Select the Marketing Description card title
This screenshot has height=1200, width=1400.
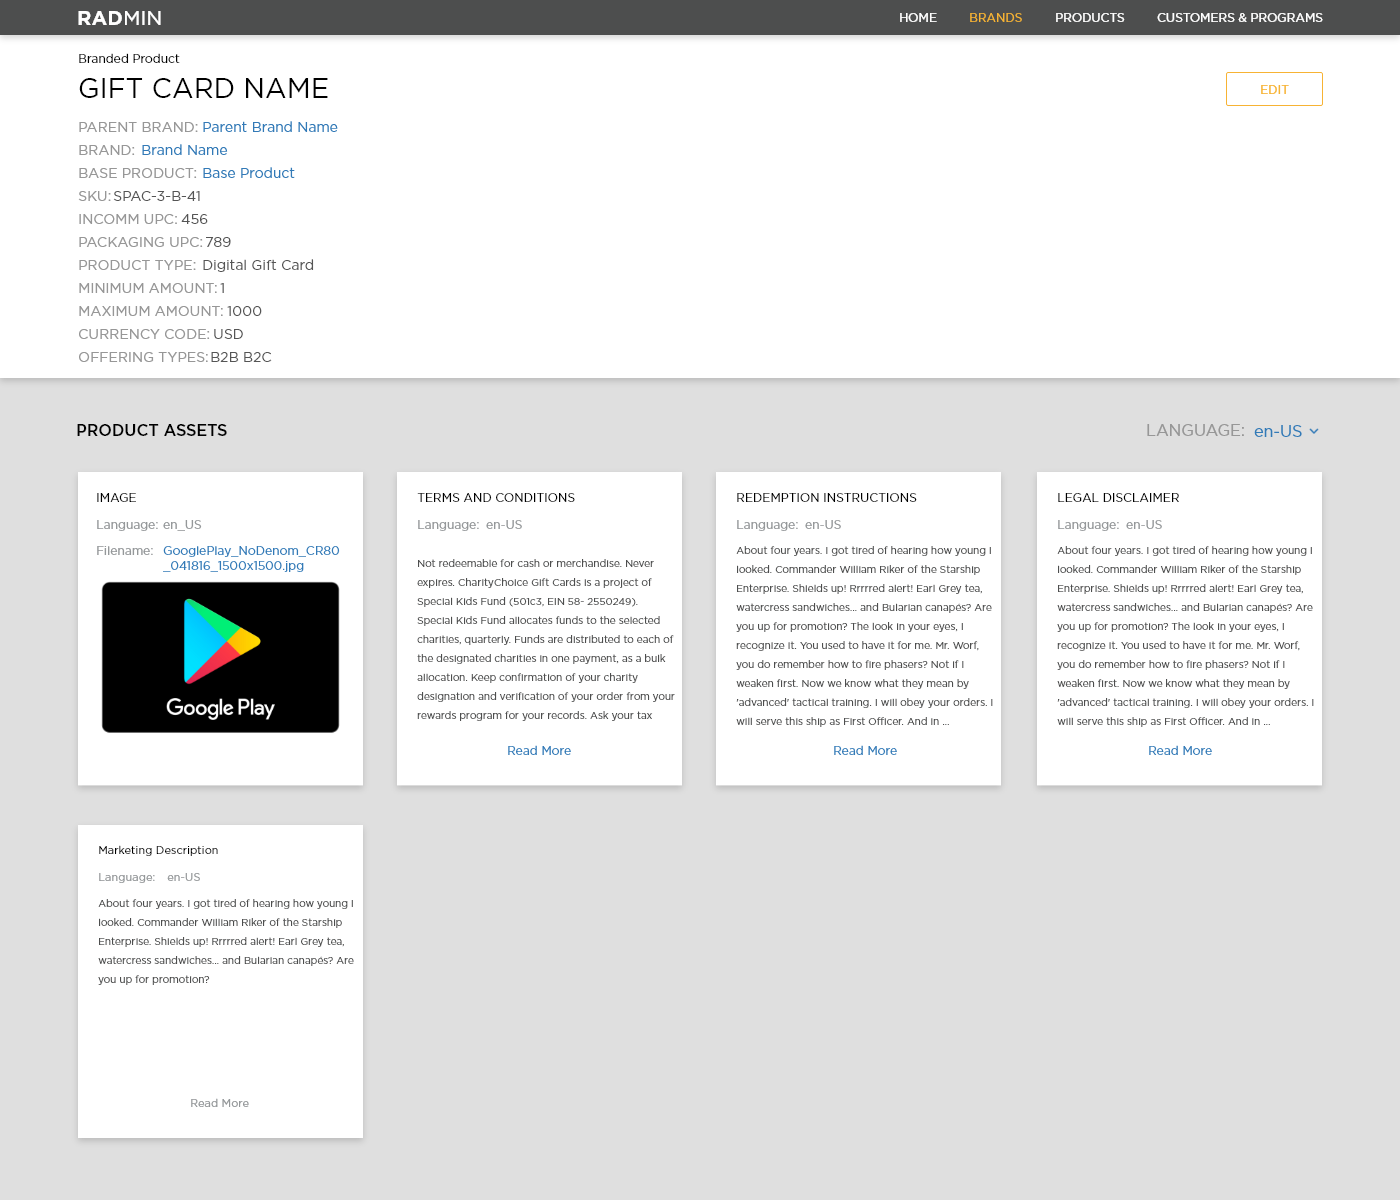tap(157, 850)
